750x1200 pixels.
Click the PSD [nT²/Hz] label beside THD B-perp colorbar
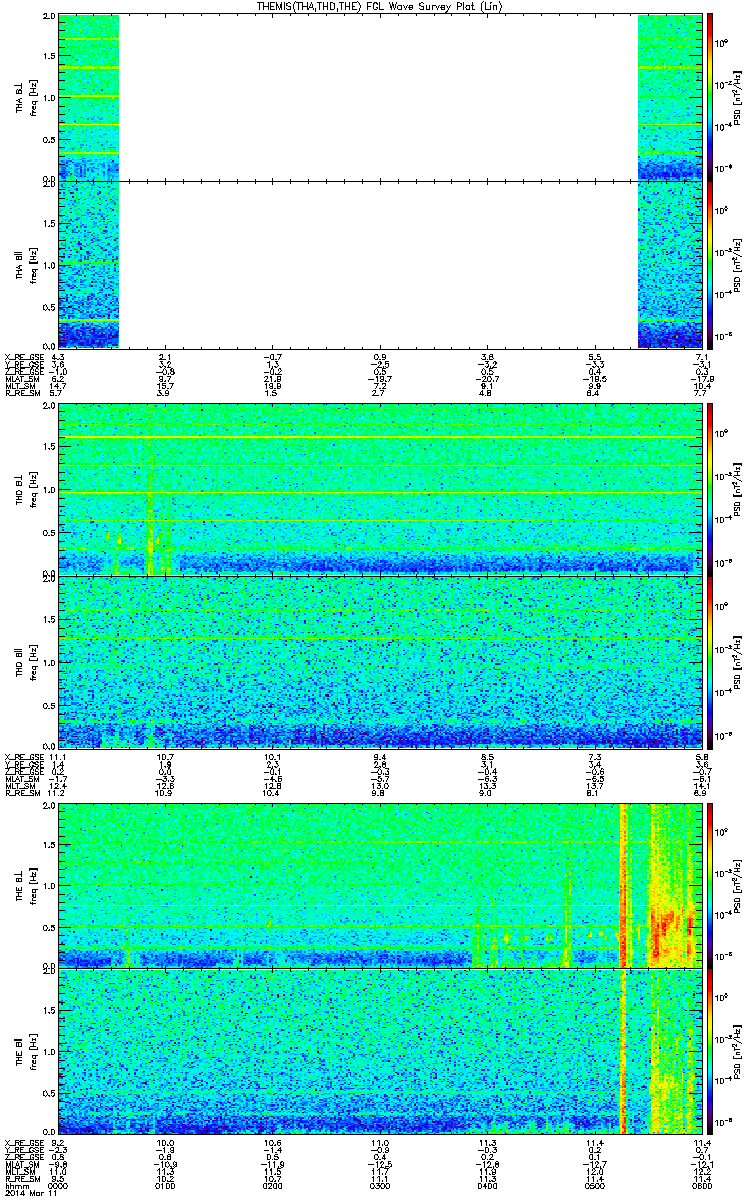coord(736,489)
